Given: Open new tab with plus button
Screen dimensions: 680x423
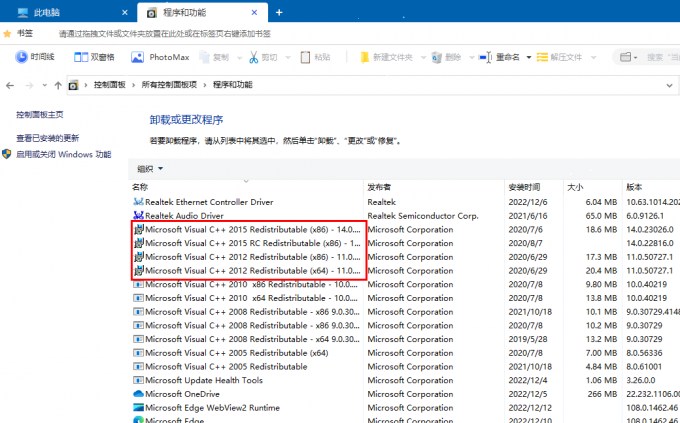Looking at the screenshot, I should (x=279, y=13).
